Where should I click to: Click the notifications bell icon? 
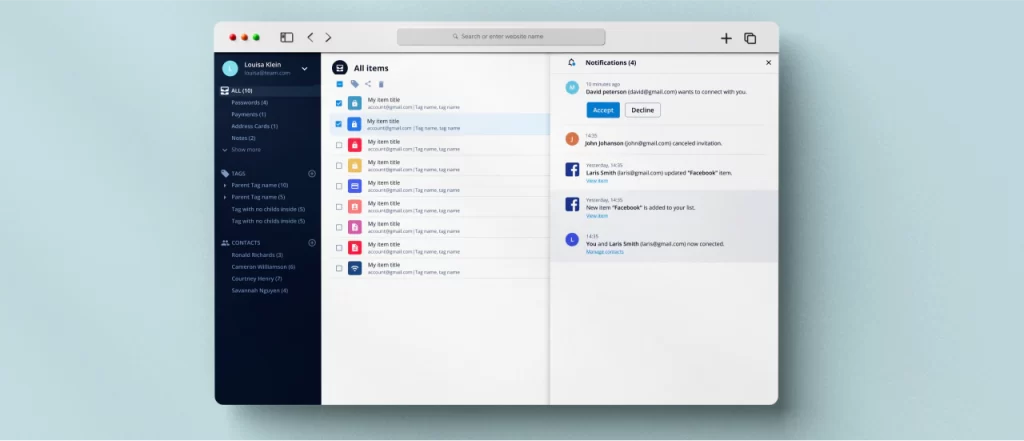pos(571,63)
